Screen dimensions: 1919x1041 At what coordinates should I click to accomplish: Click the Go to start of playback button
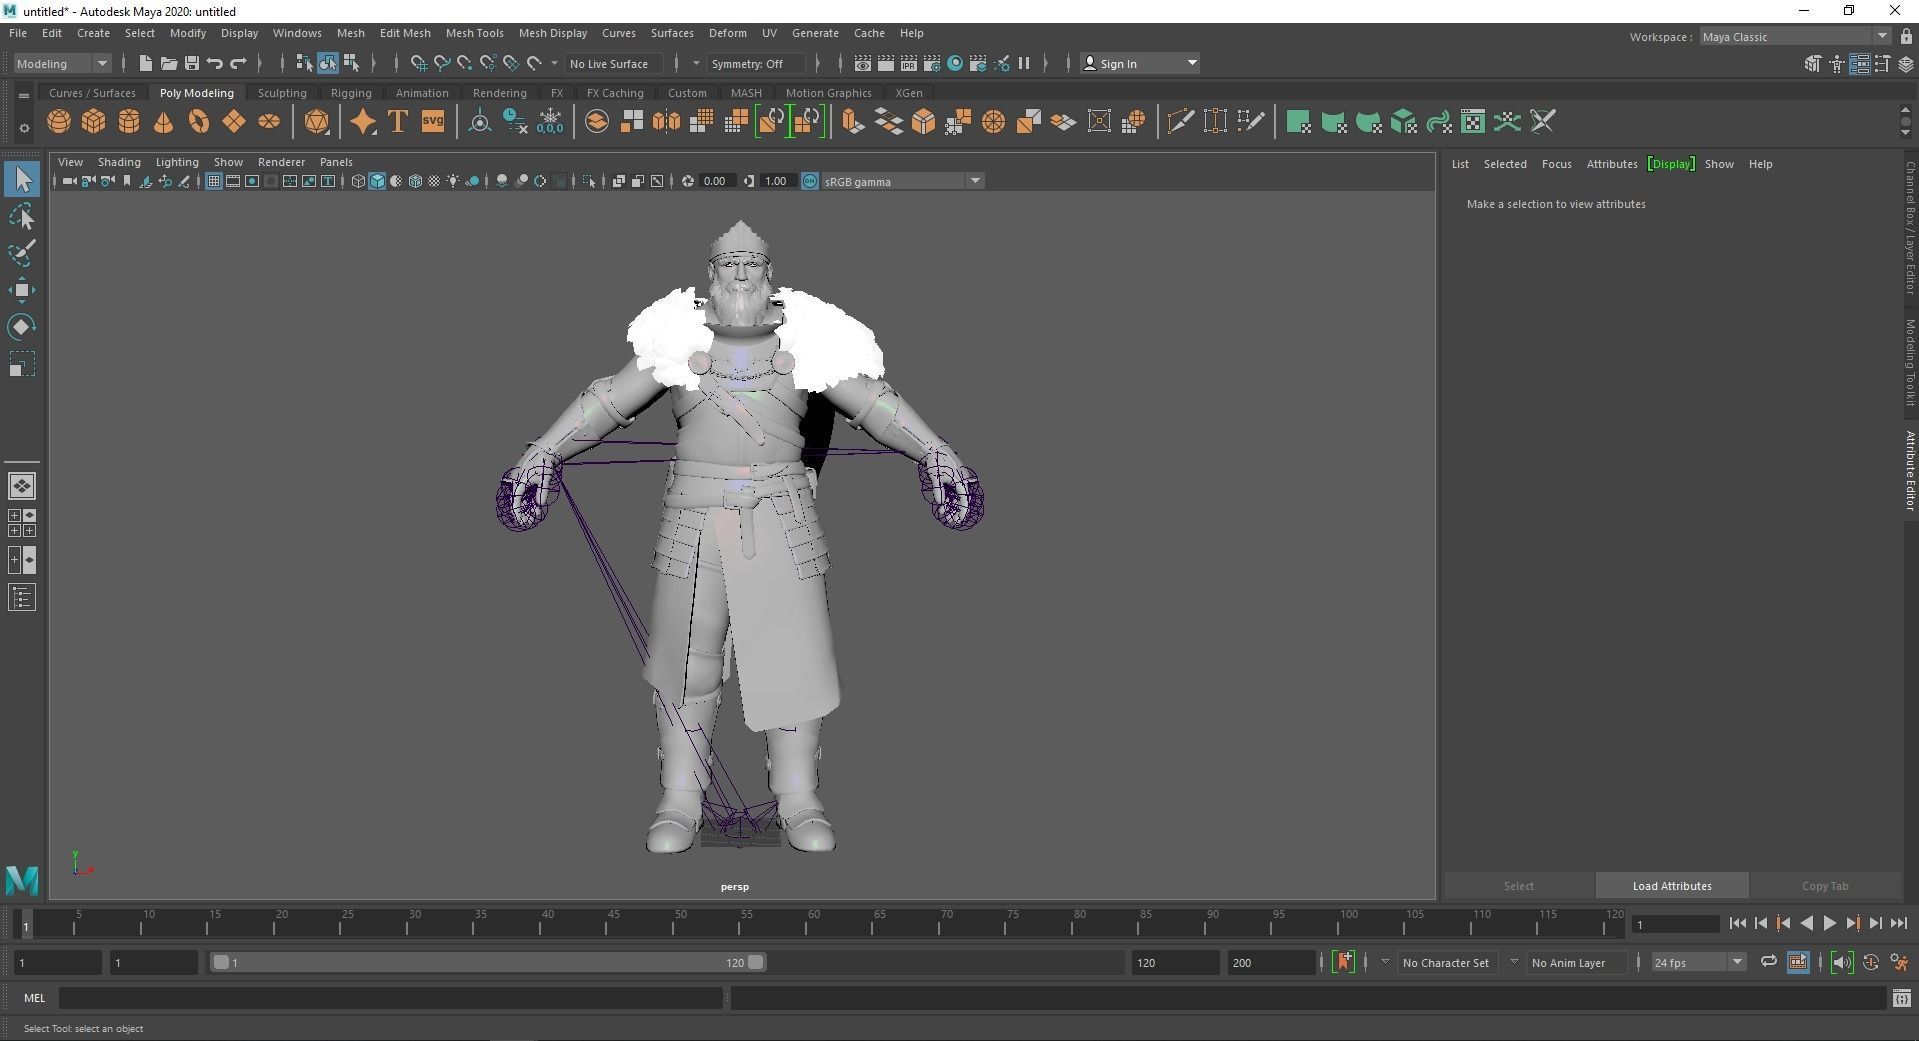tap(1738, 924)
